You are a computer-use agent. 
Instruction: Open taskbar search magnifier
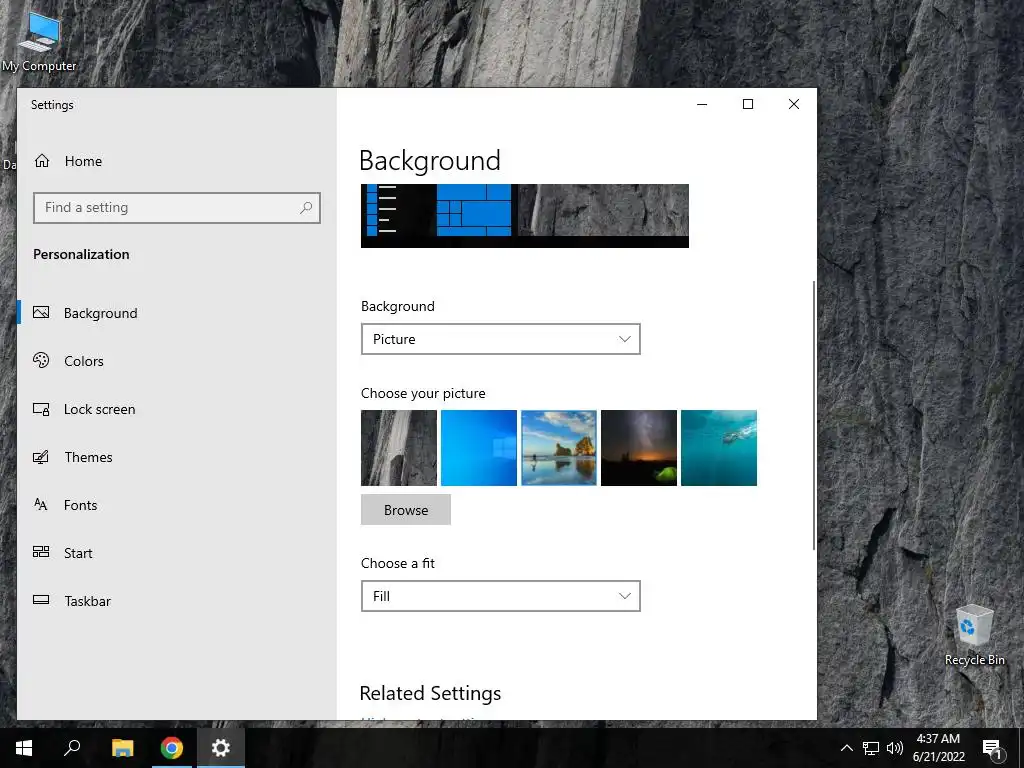(x=72, y=748)
